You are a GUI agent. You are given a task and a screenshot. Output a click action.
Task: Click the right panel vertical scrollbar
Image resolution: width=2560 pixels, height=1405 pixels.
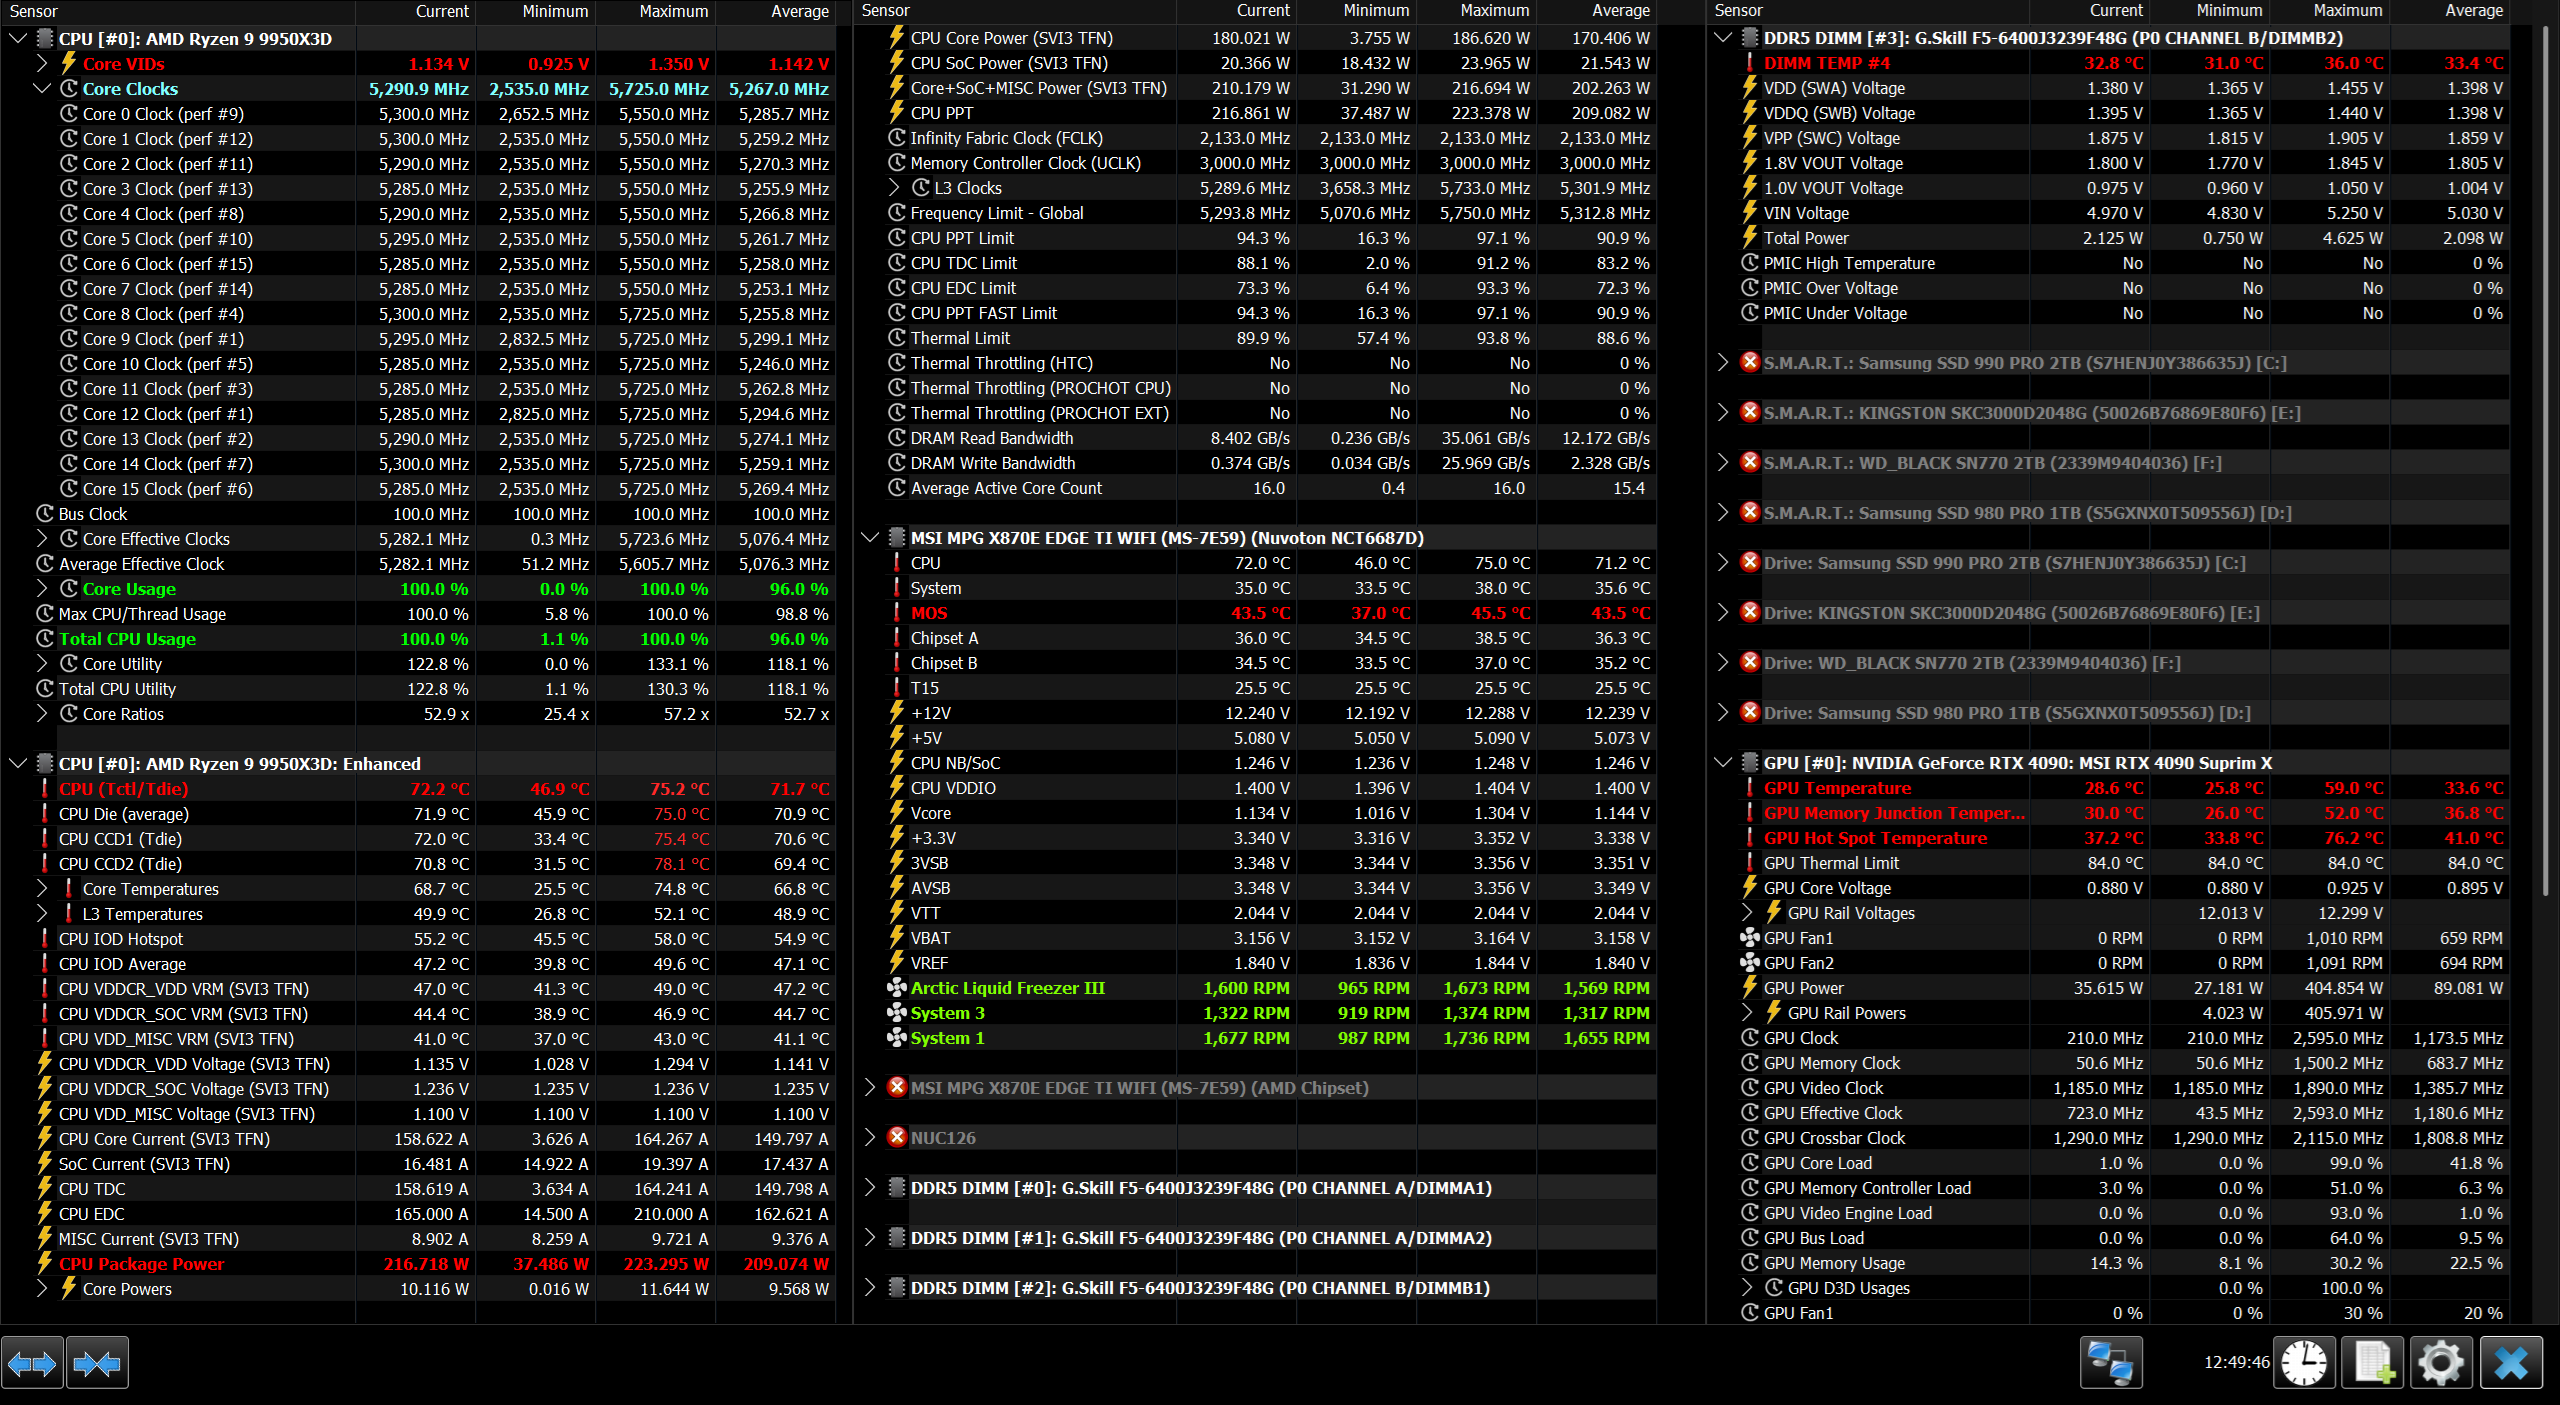(x=2546, y=460)
